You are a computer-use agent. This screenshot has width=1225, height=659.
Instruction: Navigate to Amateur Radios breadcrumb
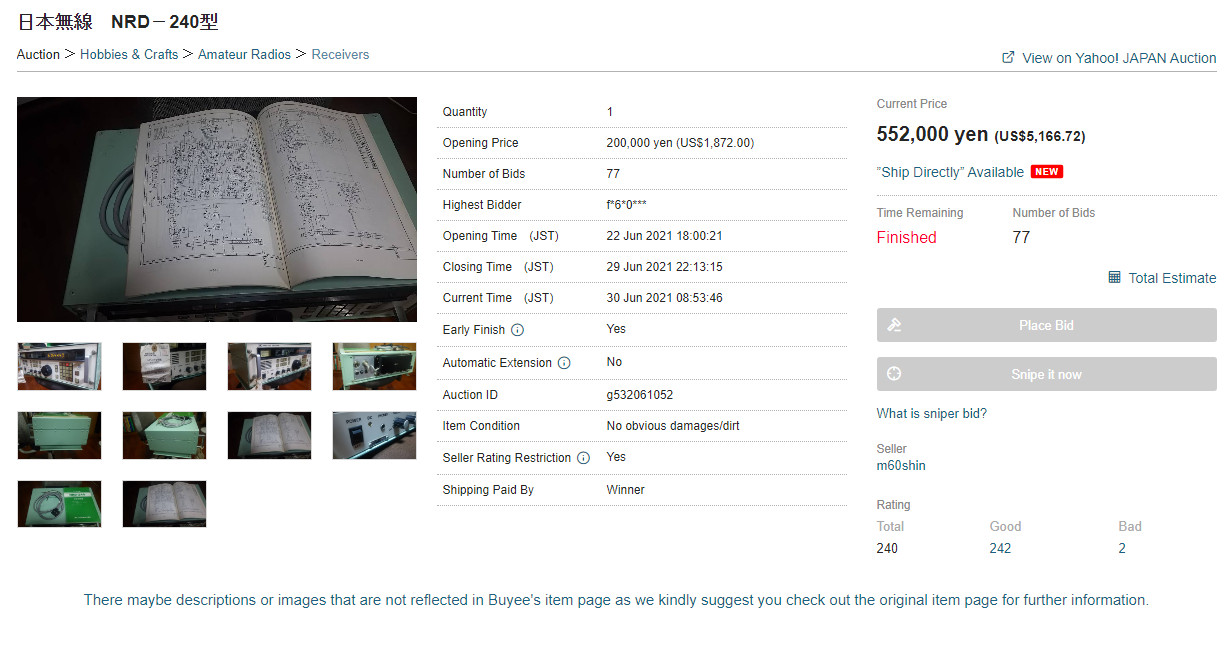point(244,54)
